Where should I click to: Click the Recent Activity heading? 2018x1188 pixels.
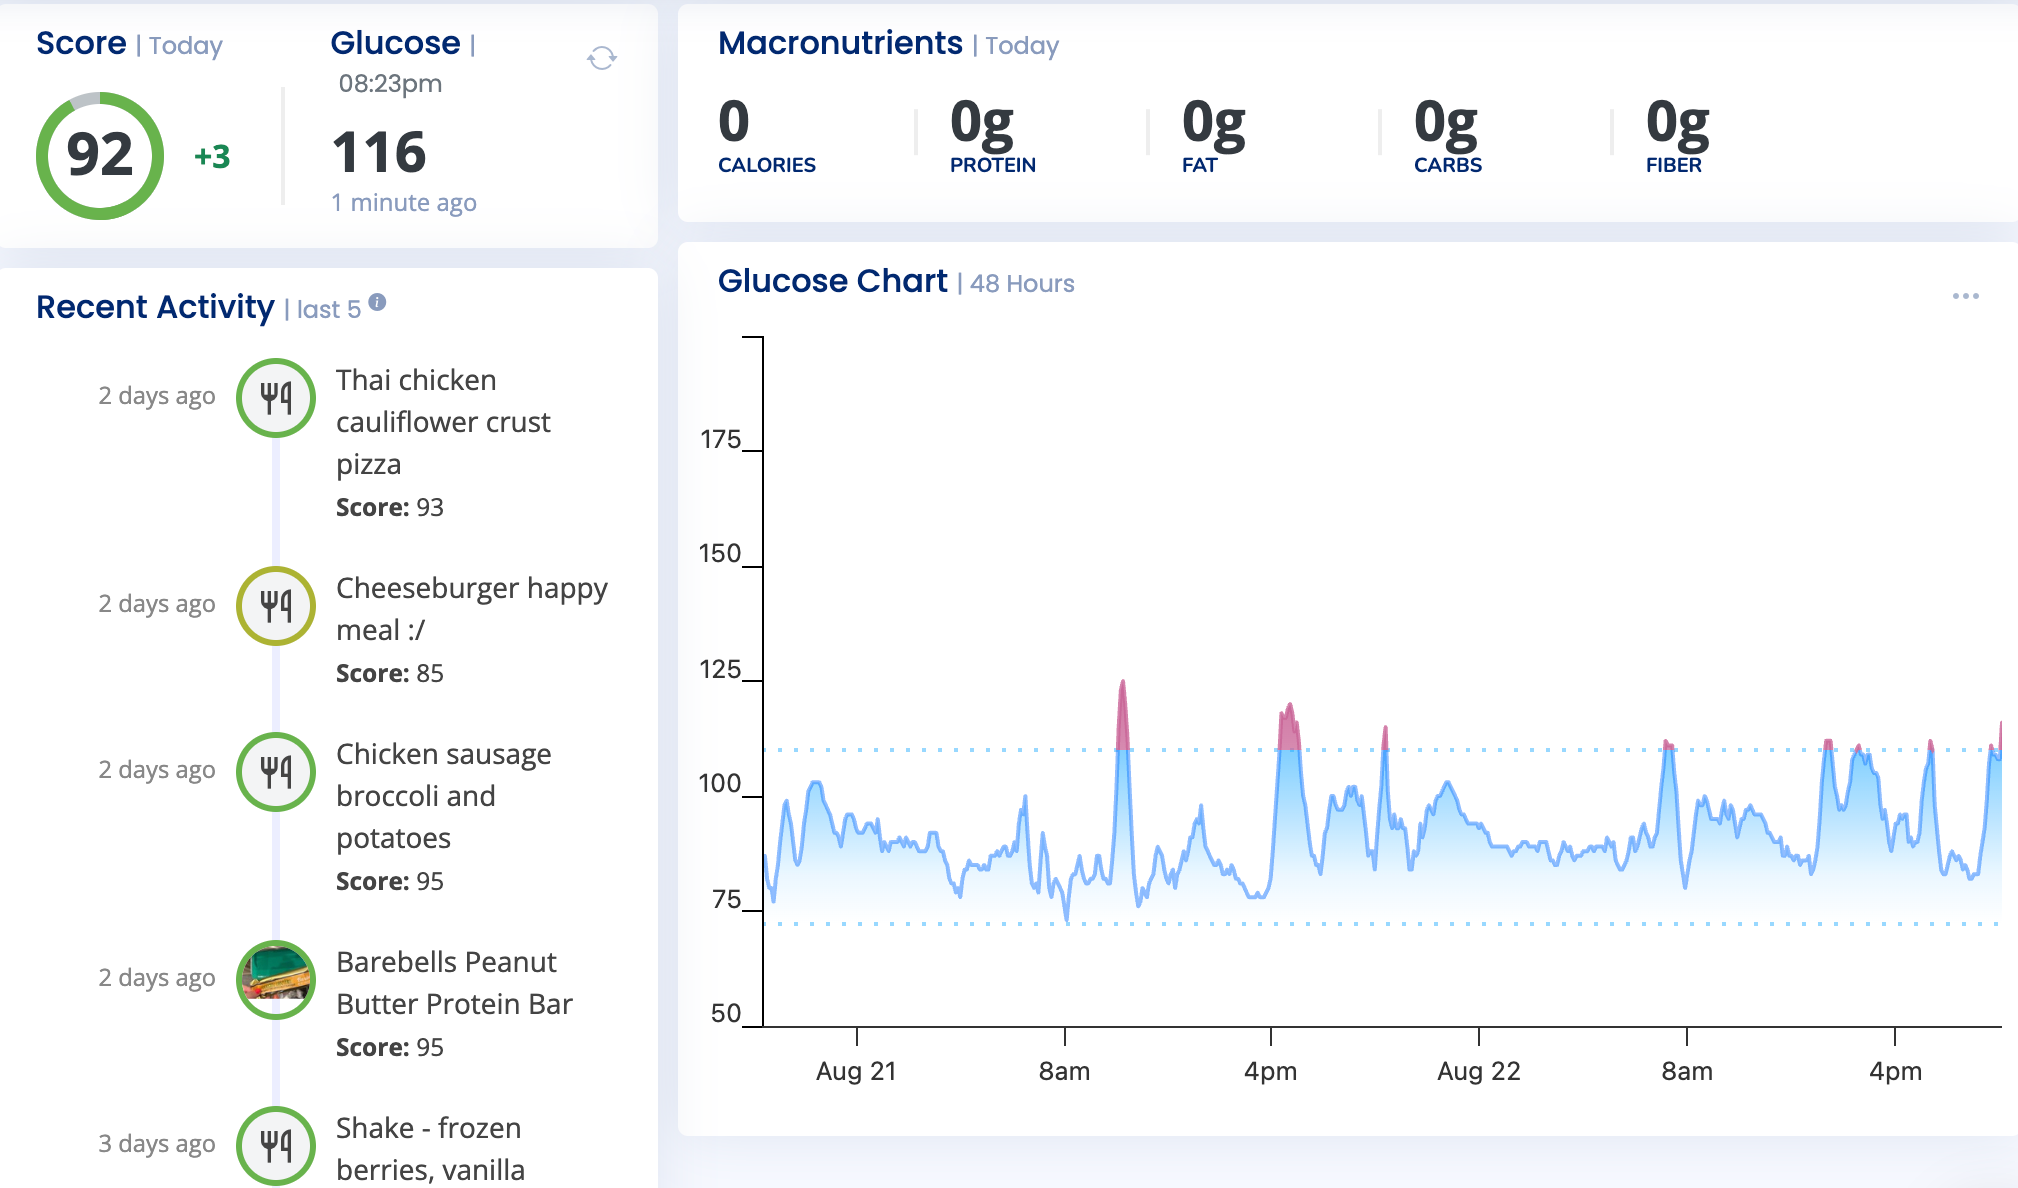[x=155, y=307]
